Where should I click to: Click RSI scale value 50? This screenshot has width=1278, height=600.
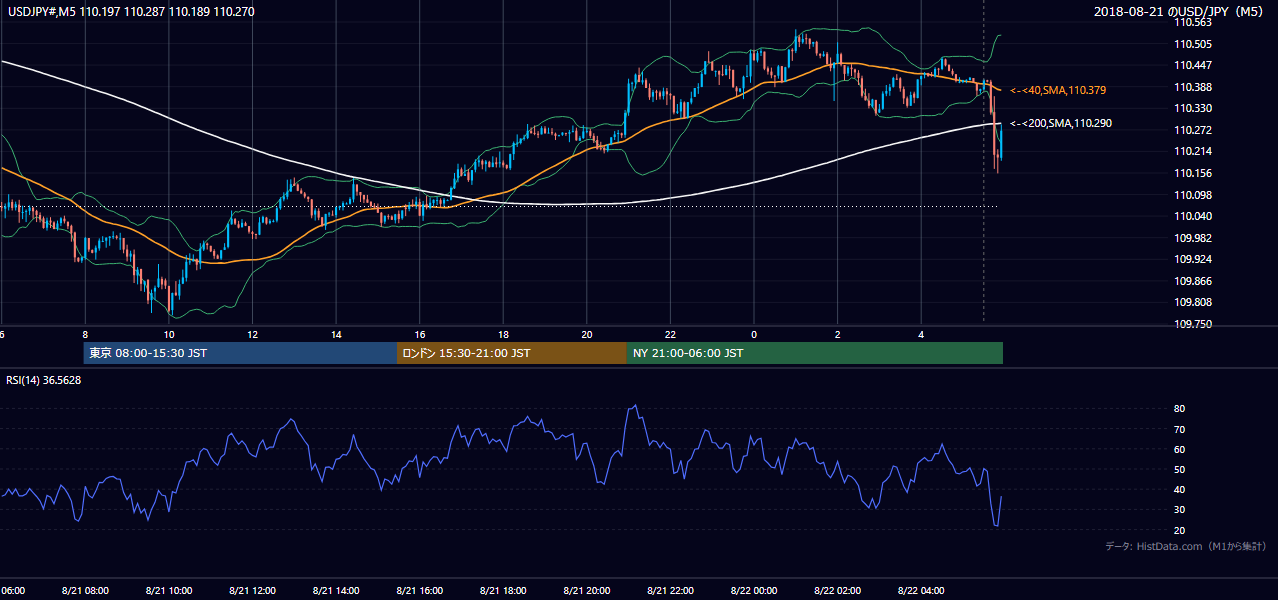tap(1180, 469)
